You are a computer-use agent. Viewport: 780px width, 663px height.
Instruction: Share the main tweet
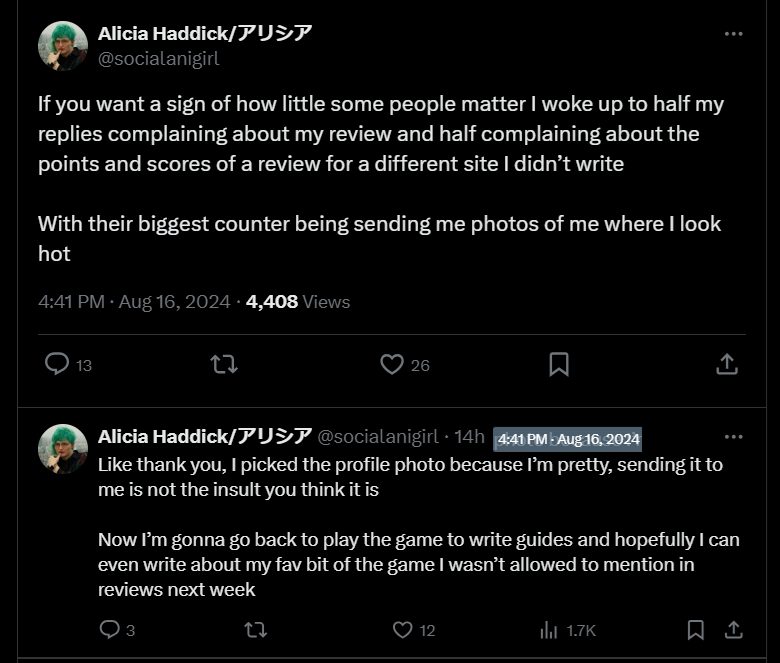[x=727, y=365]
